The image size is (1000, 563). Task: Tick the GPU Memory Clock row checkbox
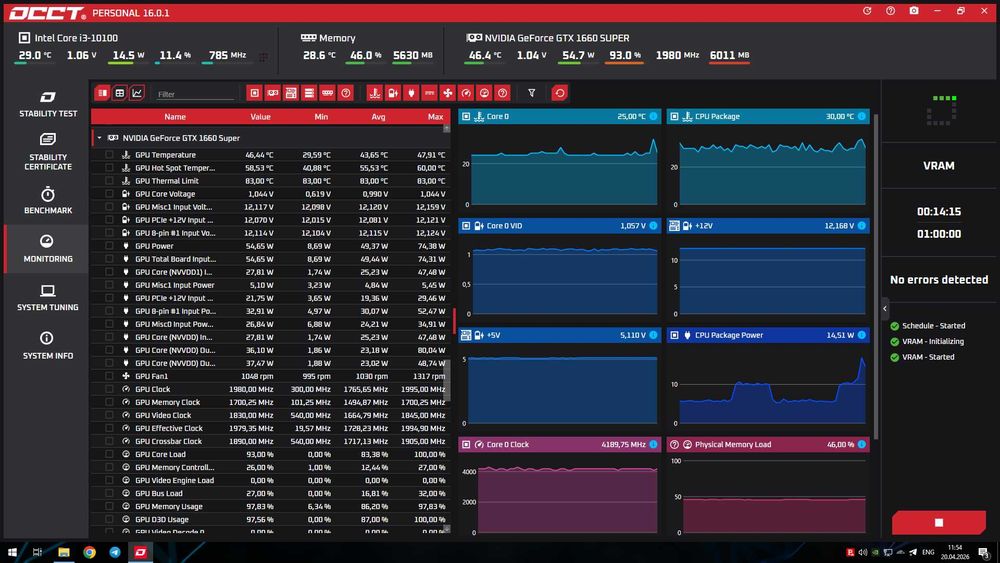110,402
